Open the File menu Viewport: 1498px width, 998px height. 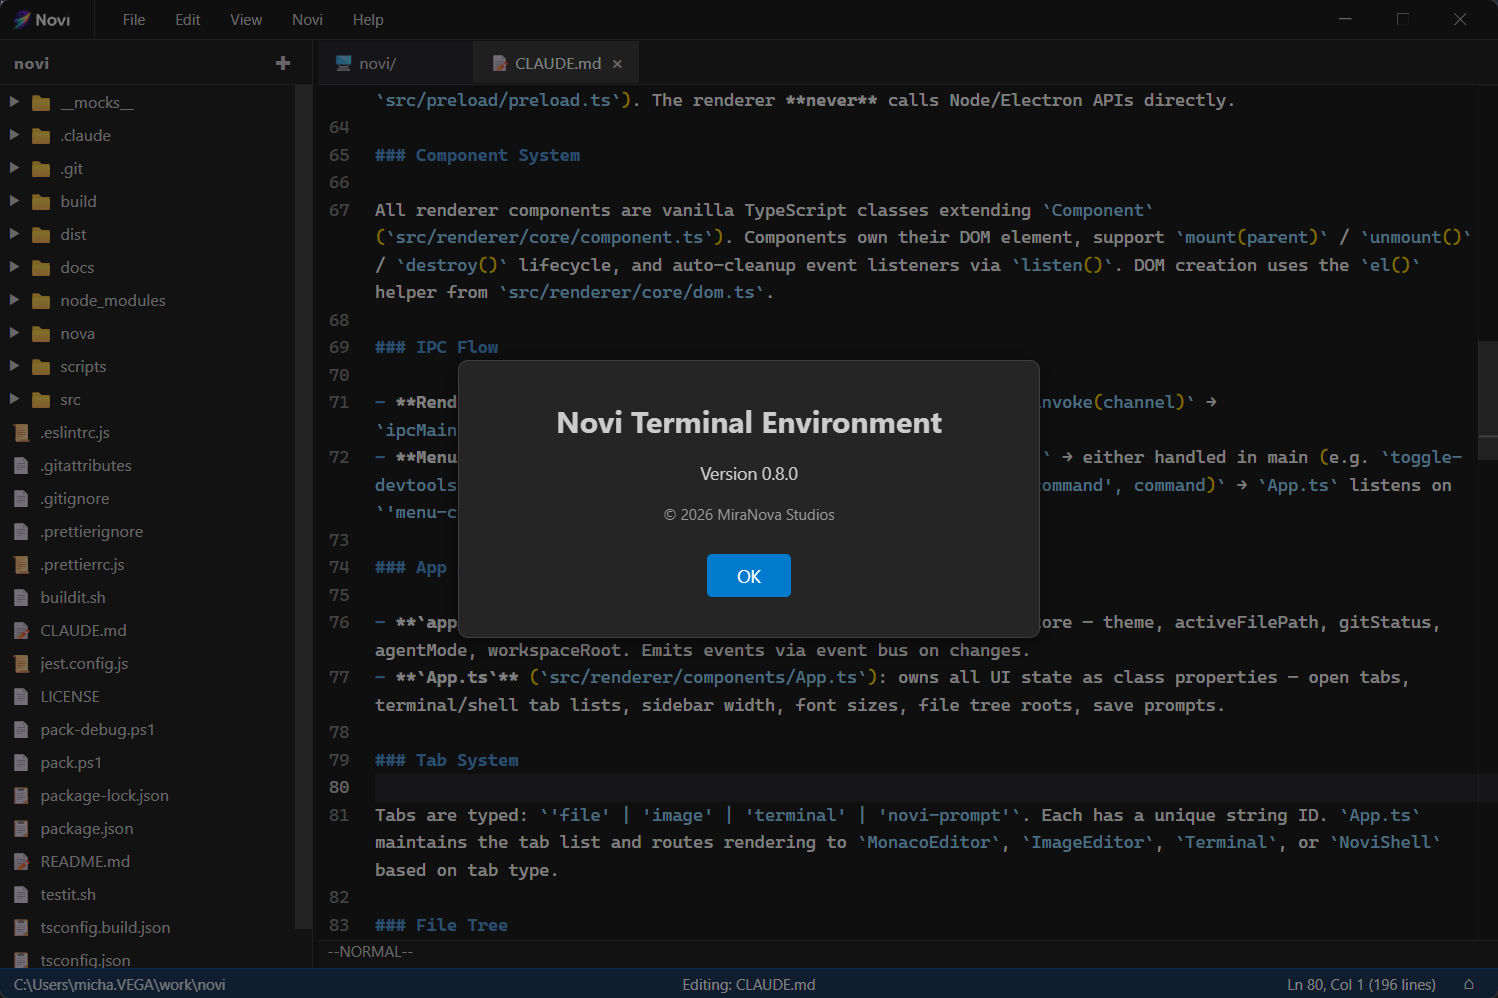134,20
